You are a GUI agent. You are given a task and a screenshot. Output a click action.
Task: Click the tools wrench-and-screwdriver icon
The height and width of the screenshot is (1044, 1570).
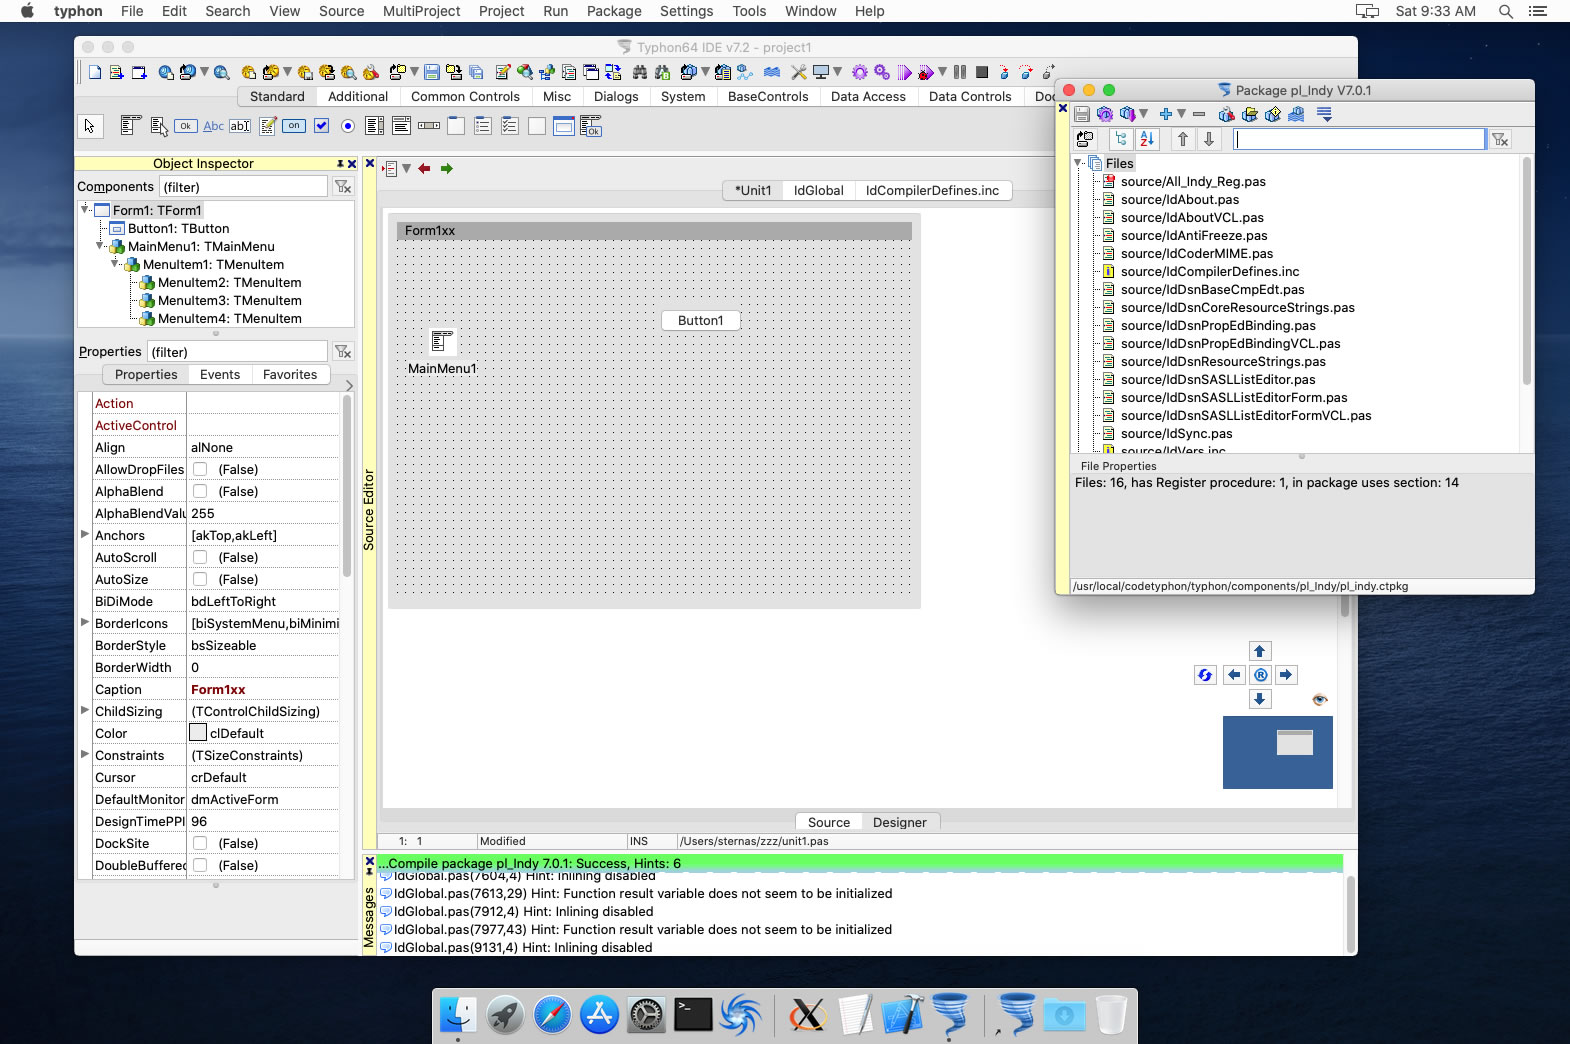[798, 72]
